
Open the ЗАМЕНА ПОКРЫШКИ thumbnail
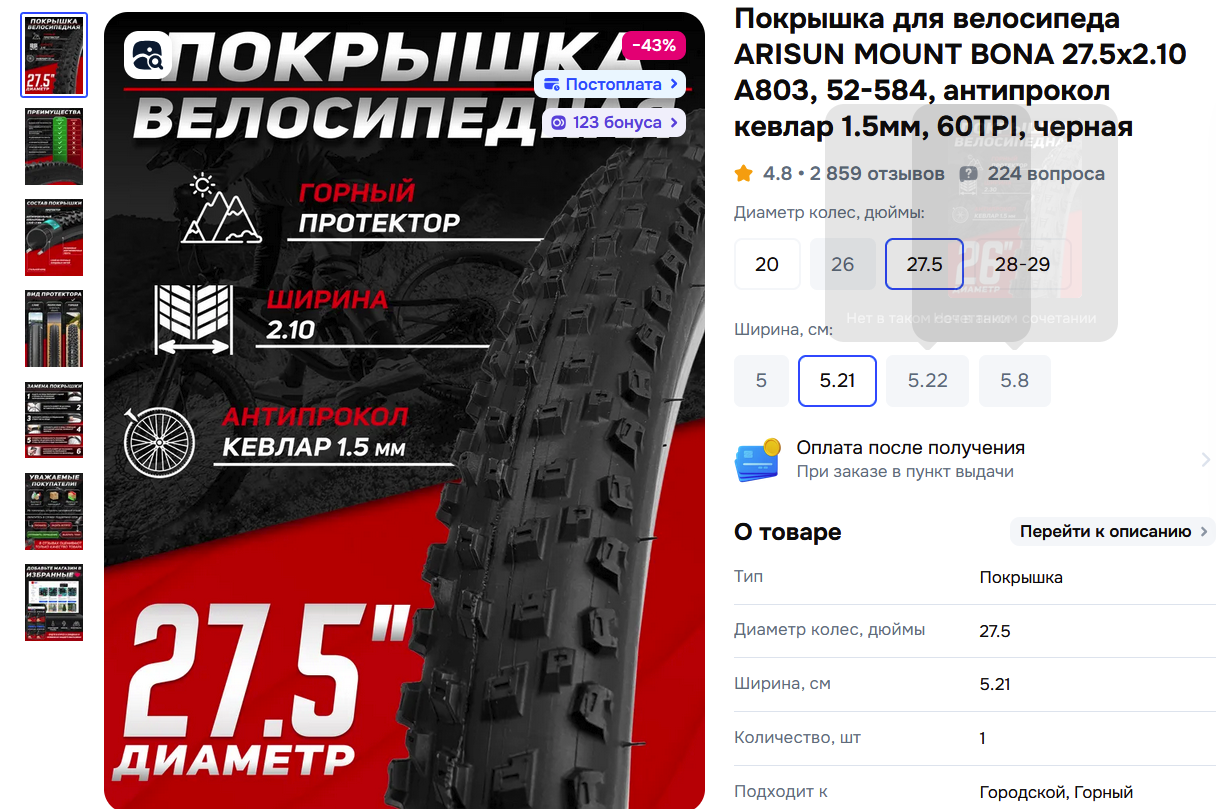point(54,419)
